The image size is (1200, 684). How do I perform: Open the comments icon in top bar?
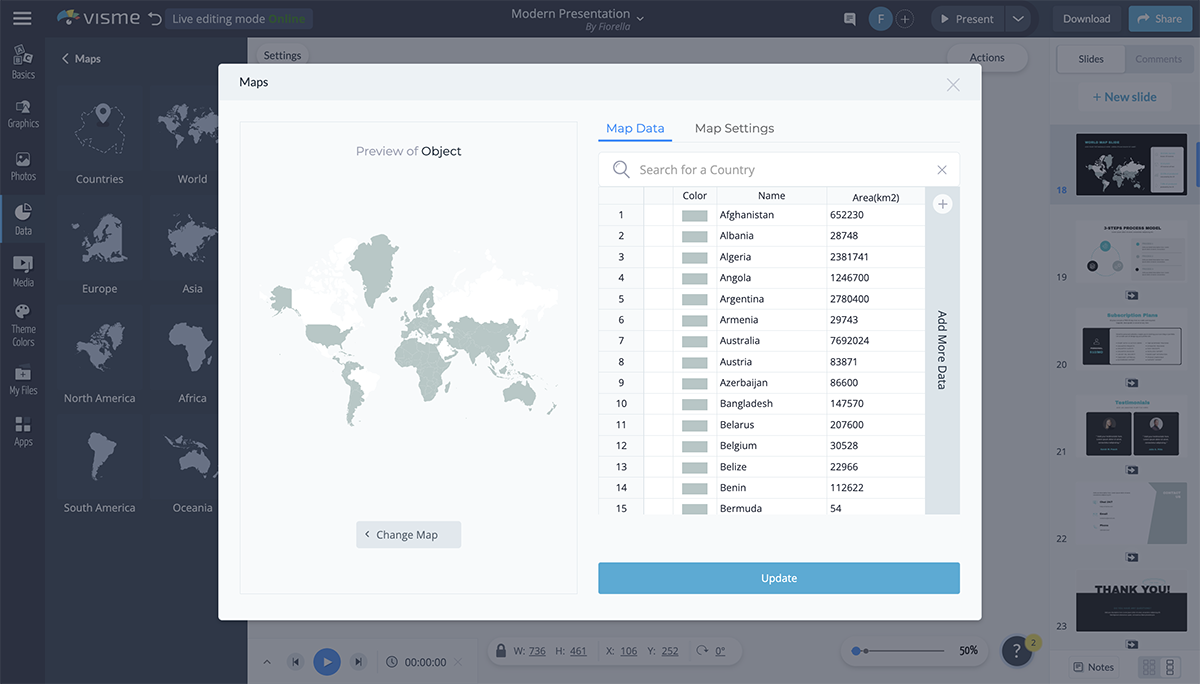point(850,19)
